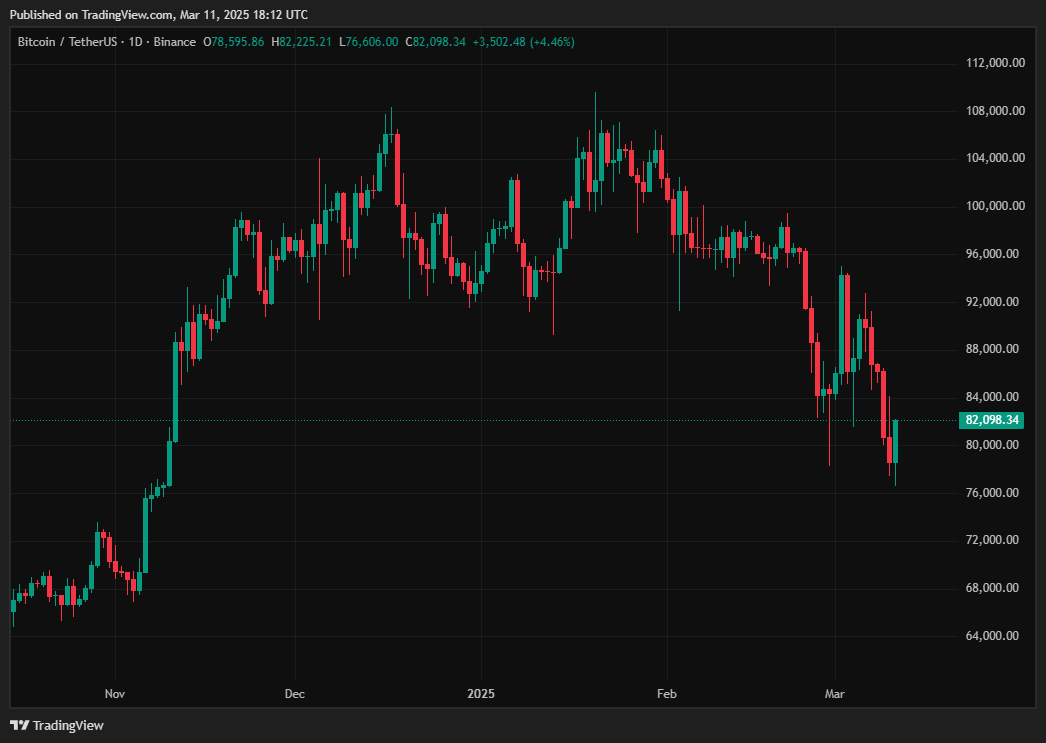Click the current price label 82,098.34

(991, 420)
